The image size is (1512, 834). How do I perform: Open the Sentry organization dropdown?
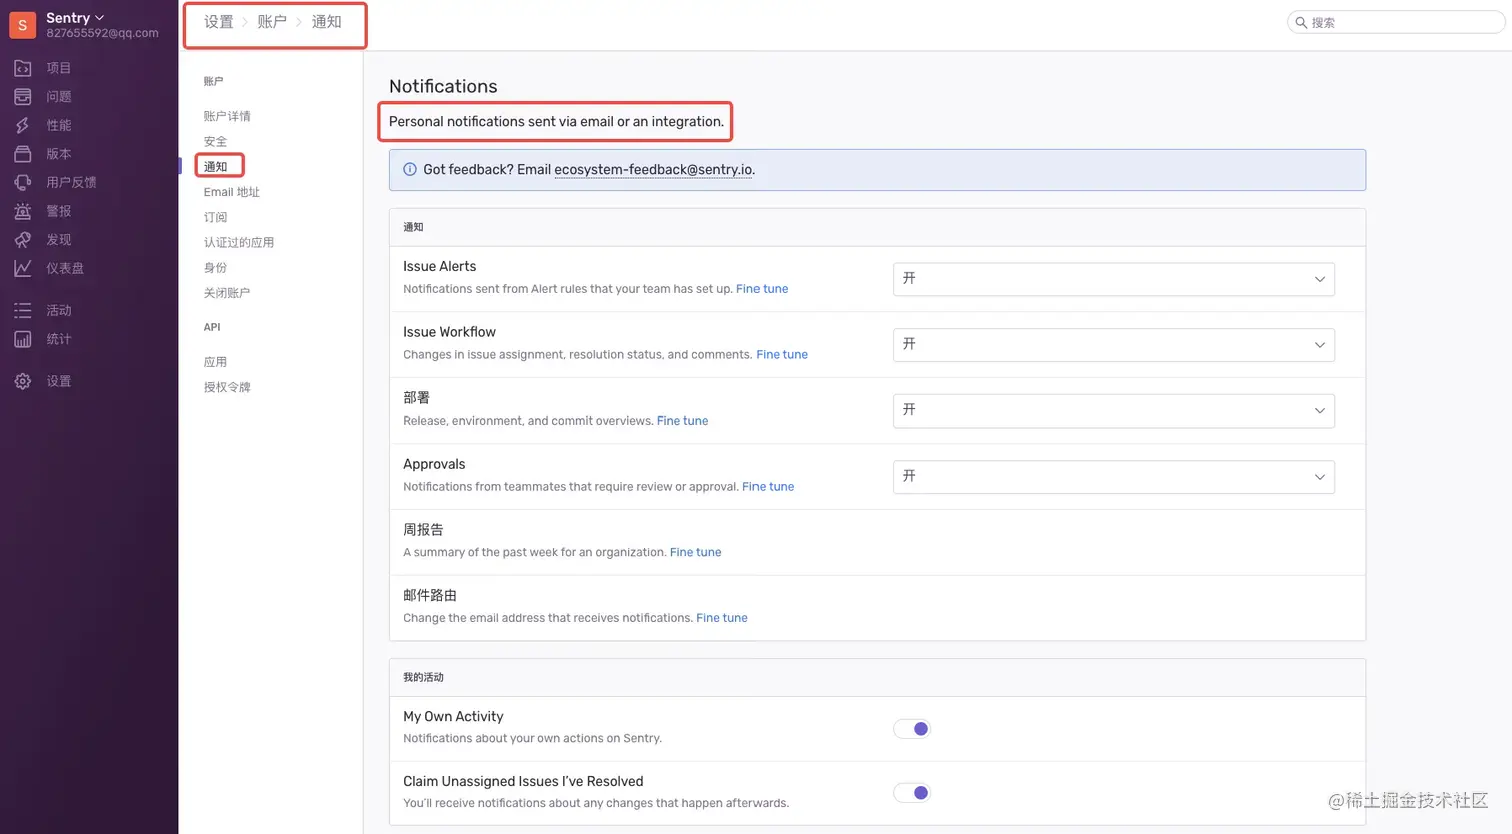pos(75,18)
